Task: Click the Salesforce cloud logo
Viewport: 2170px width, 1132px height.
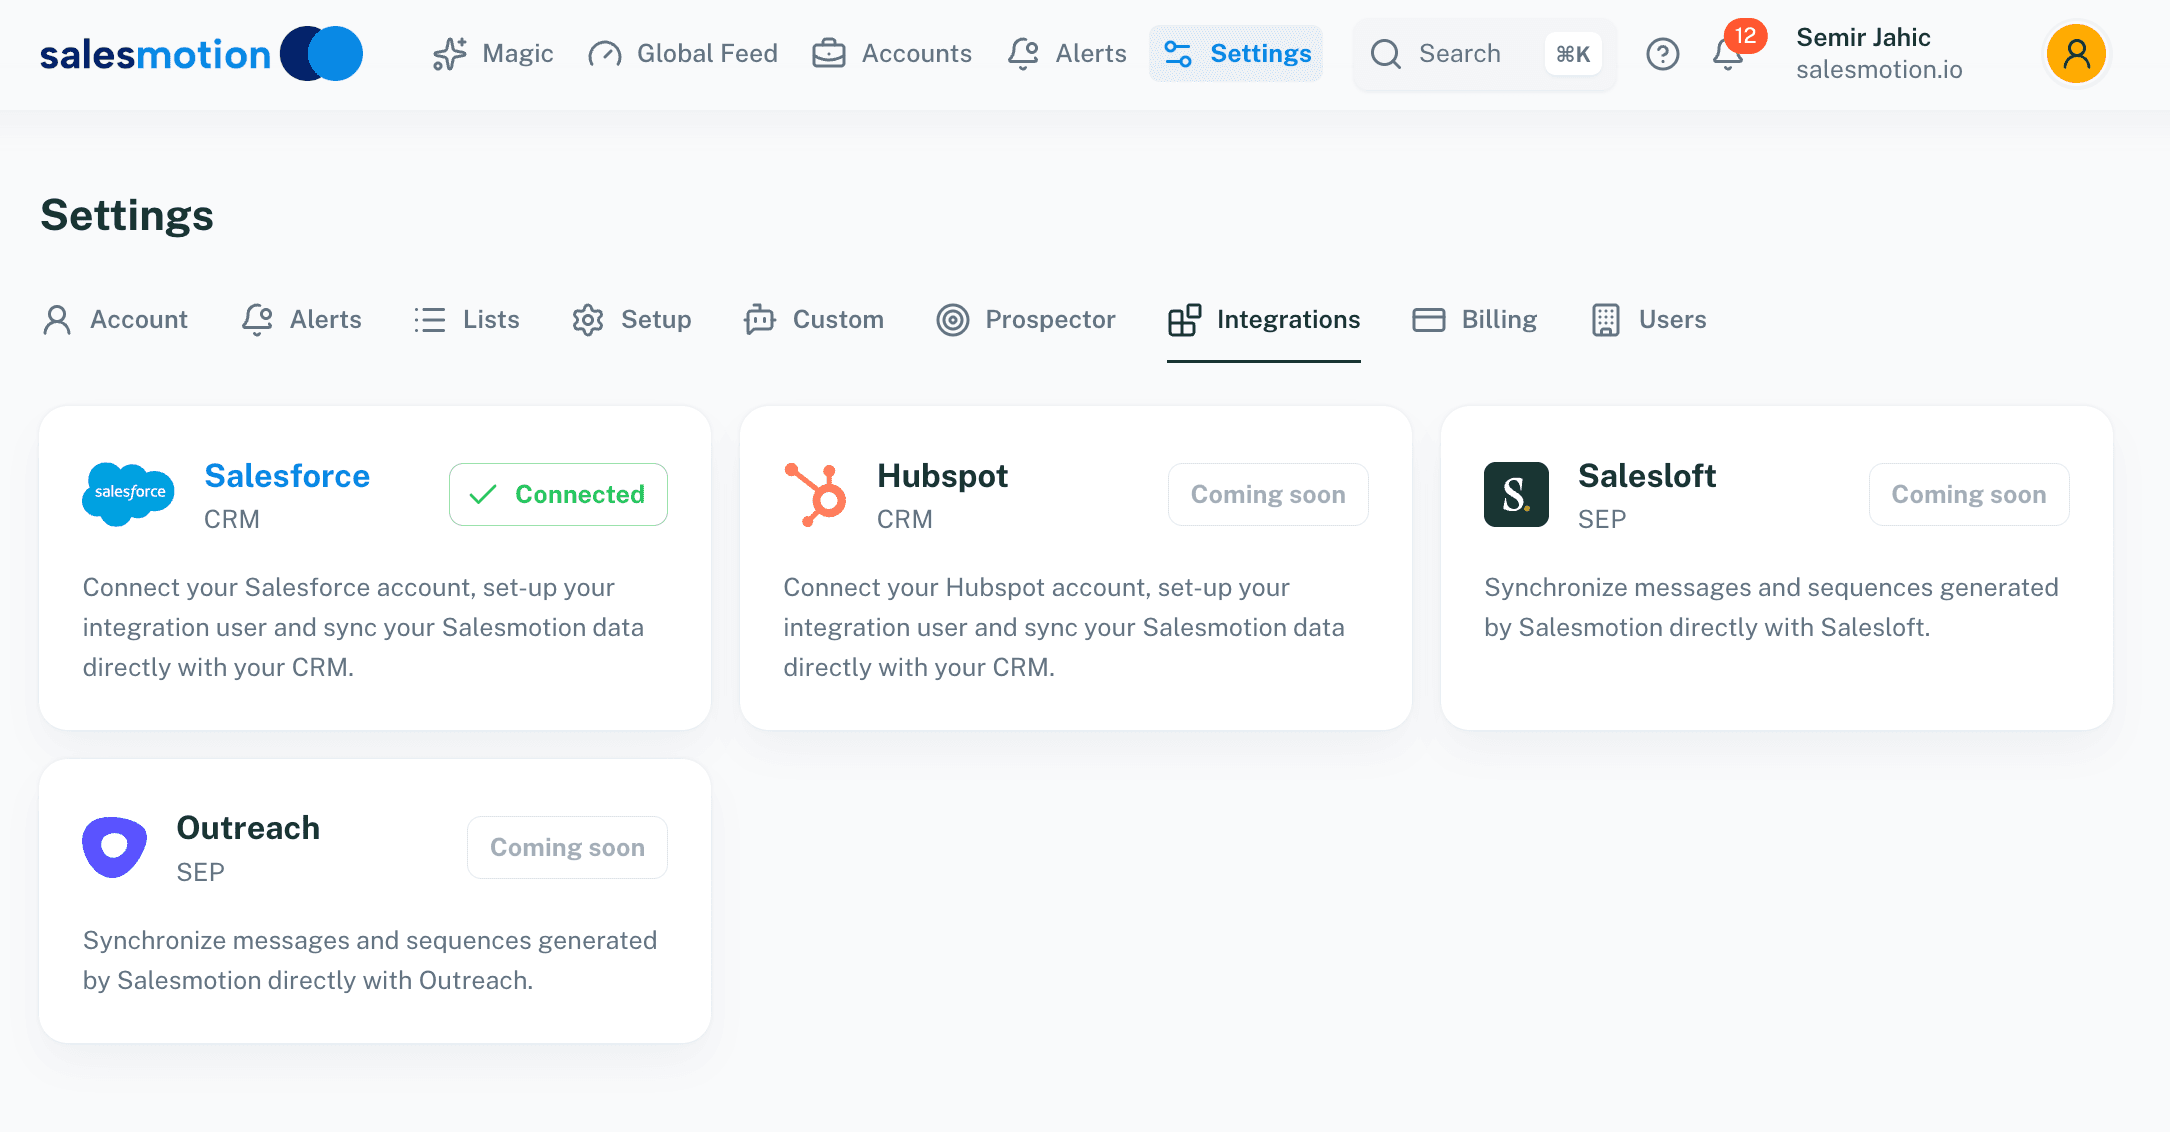Action: click(x=128, y=494)
